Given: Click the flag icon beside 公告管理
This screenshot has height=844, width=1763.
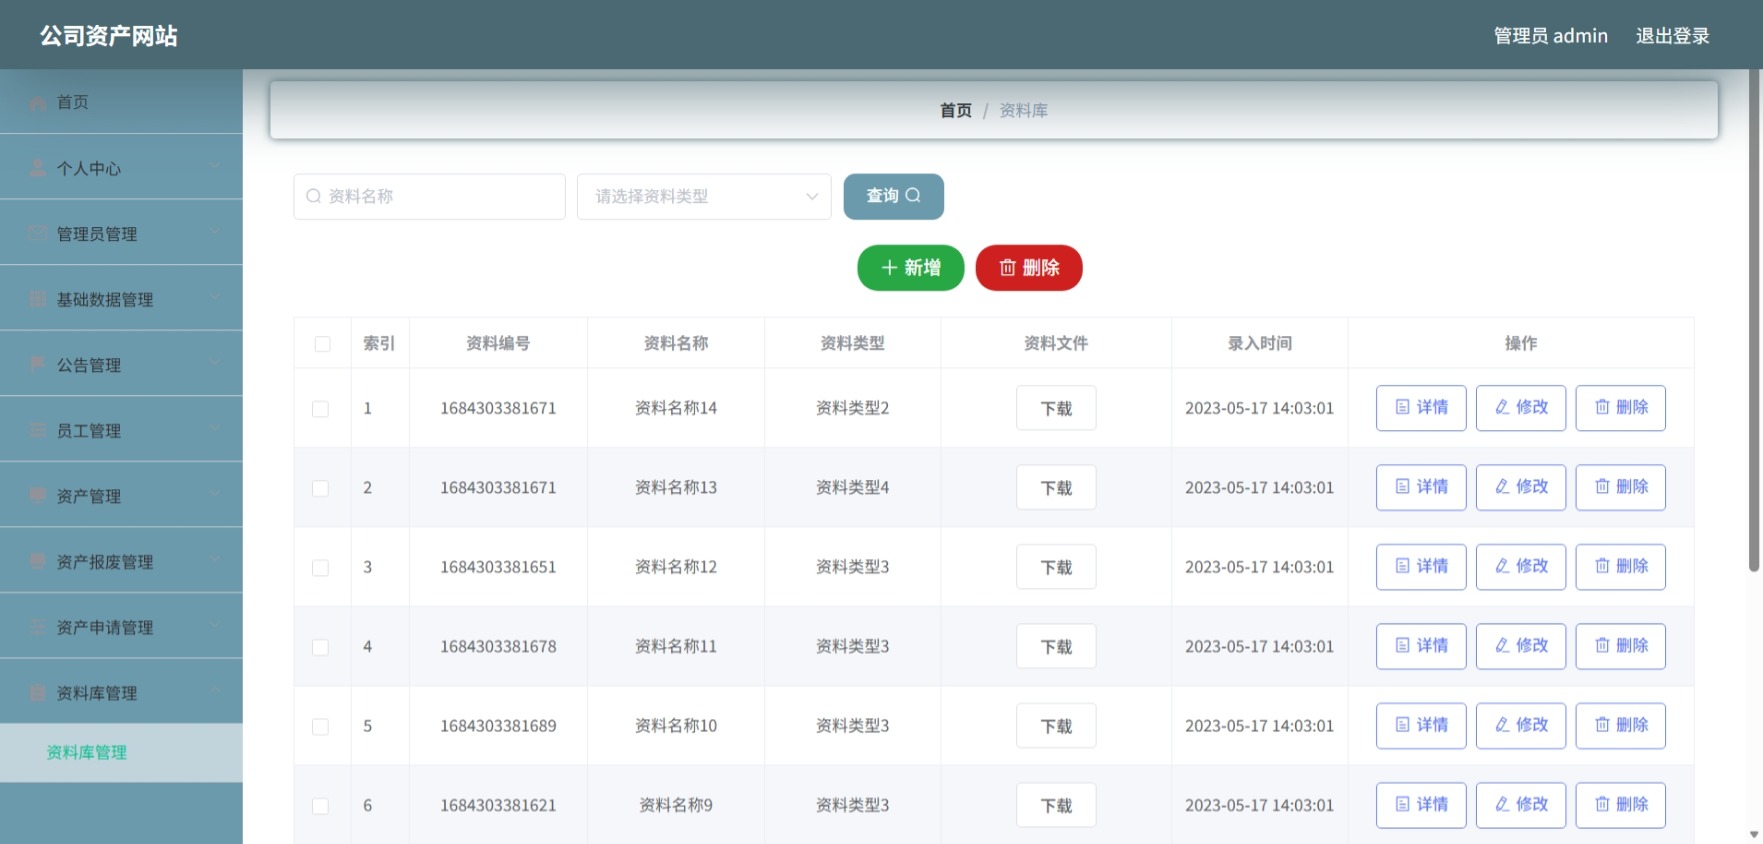Looking at the screenshot, I should [37, 364].
